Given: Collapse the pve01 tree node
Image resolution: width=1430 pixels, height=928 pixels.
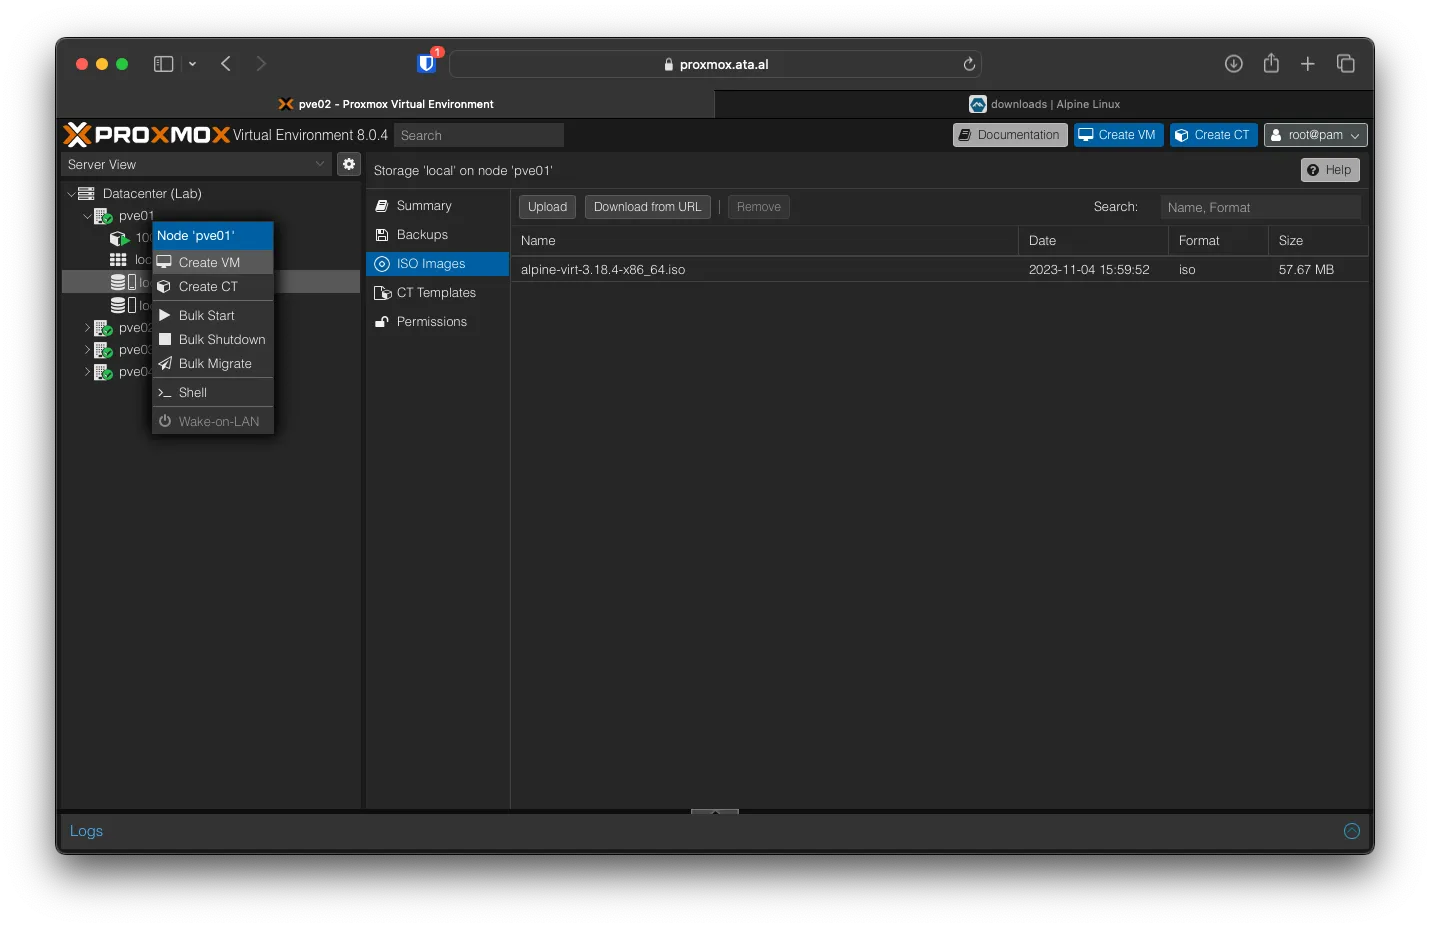Looking at the screenshot, I should click(x=87, y=216).
